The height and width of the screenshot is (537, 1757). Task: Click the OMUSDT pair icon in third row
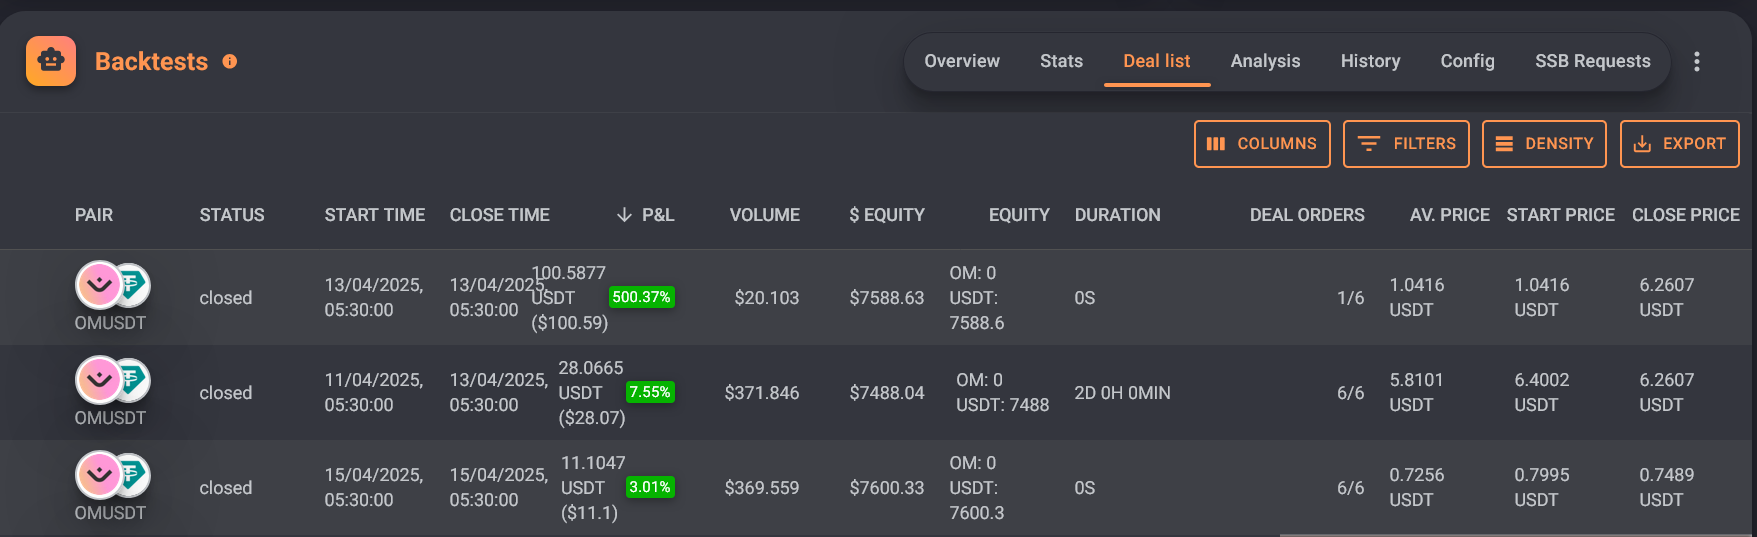click(112, 475)
